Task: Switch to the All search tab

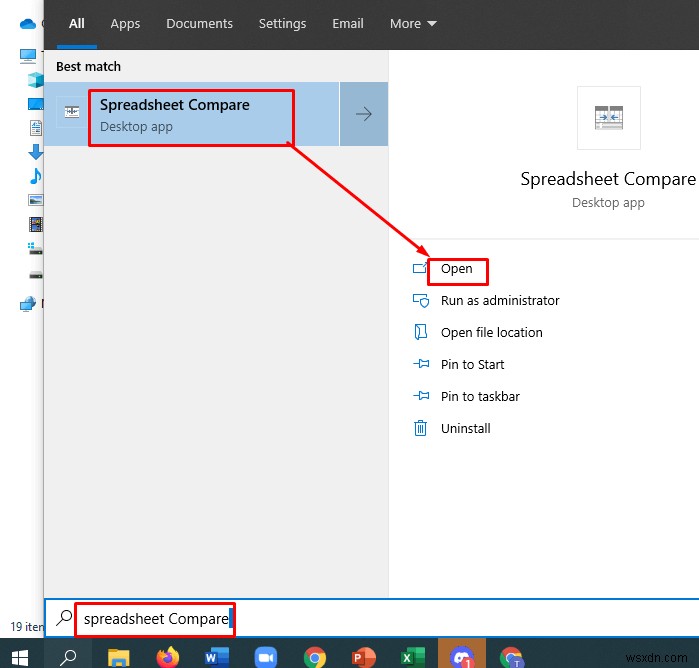Action: click(x=77, y=24)
